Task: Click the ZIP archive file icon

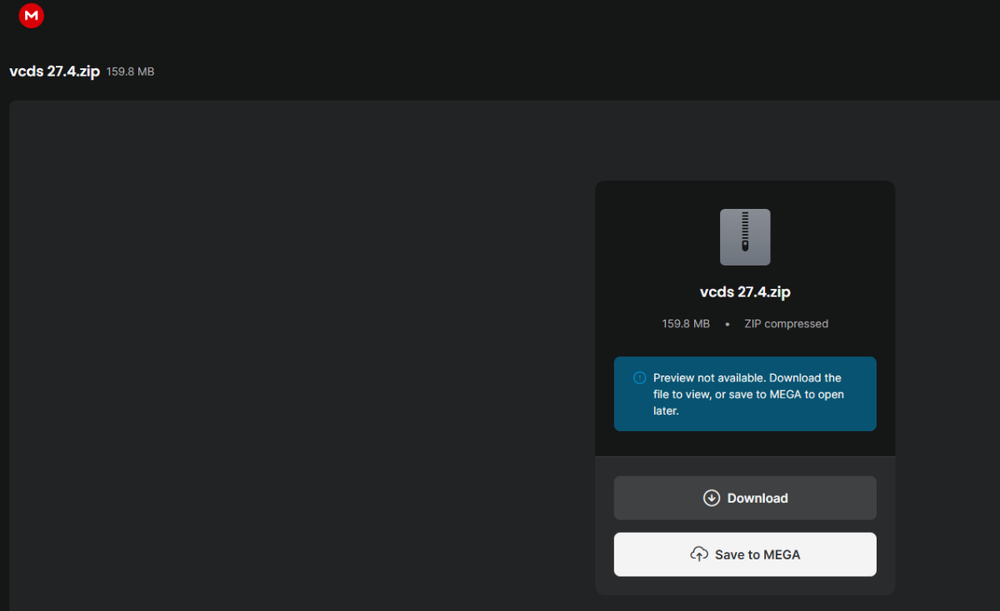Action: [x=745, y=237]
